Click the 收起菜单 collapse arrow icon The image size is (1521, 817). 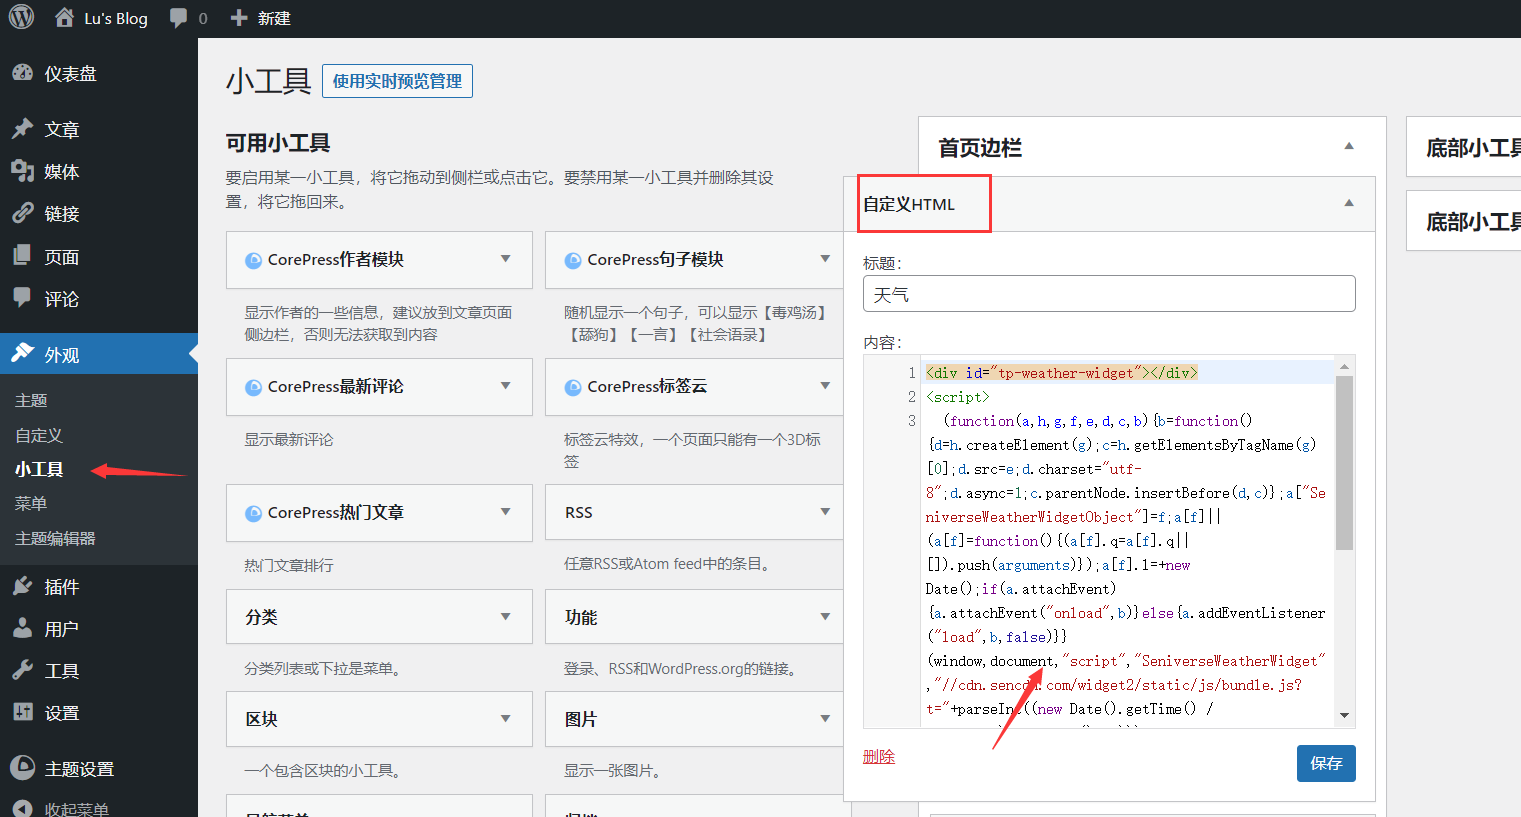click(x=22, y=808)
